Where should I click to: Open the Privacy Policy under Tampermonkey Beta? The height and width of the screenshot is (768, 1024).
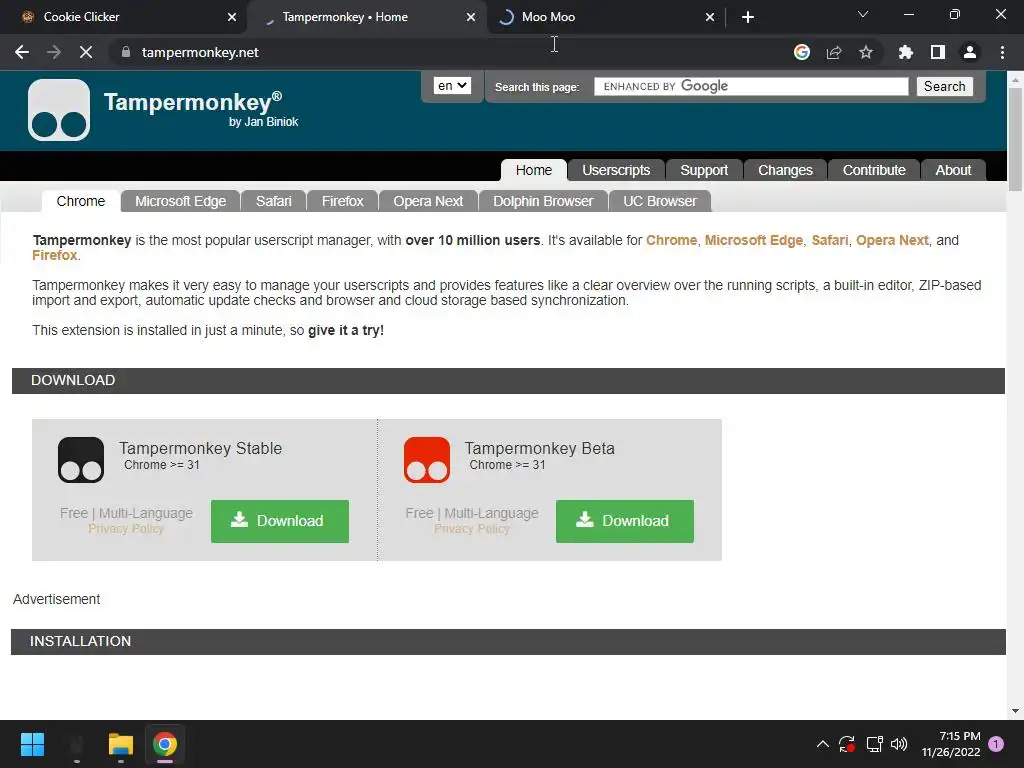pos(472,529)
